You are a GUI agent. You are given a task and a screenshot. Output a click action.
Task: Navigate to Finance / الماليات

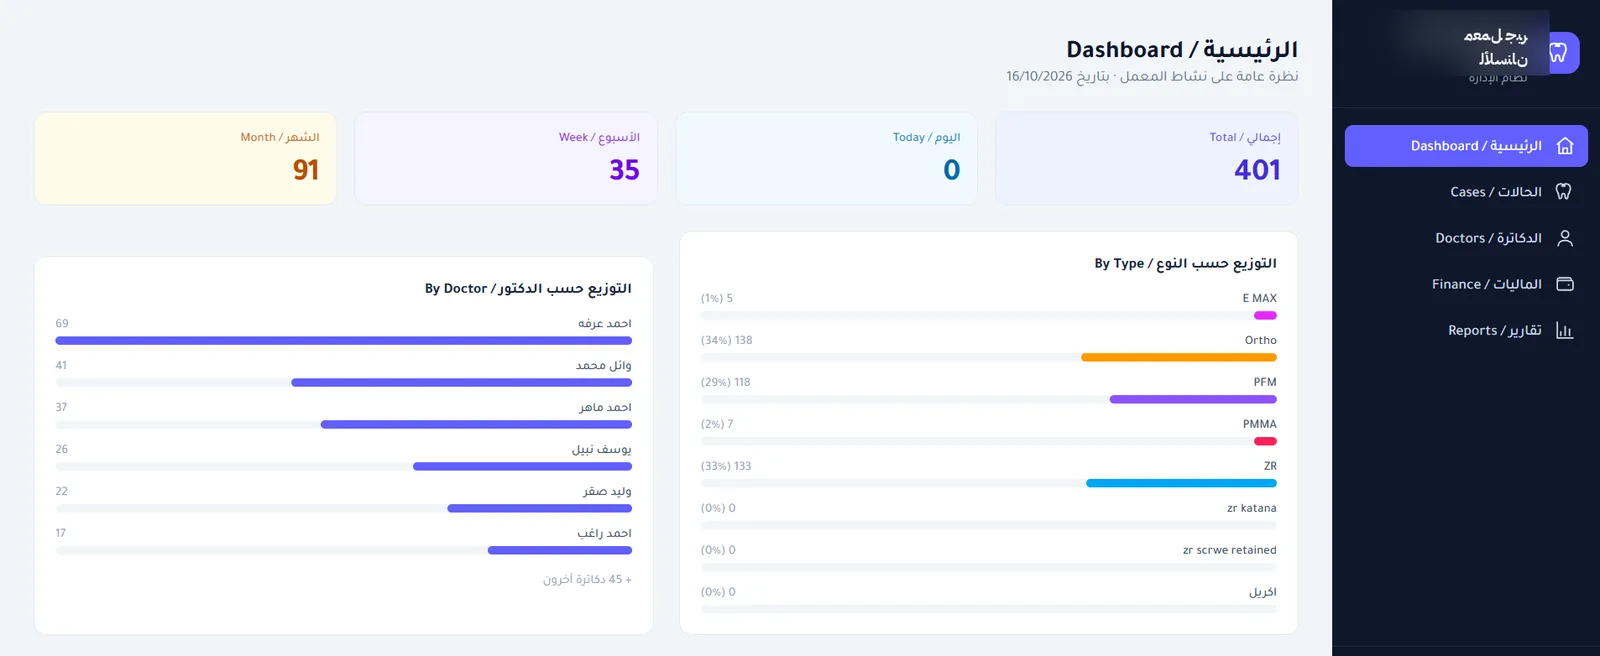click(x=1466, y=284)
